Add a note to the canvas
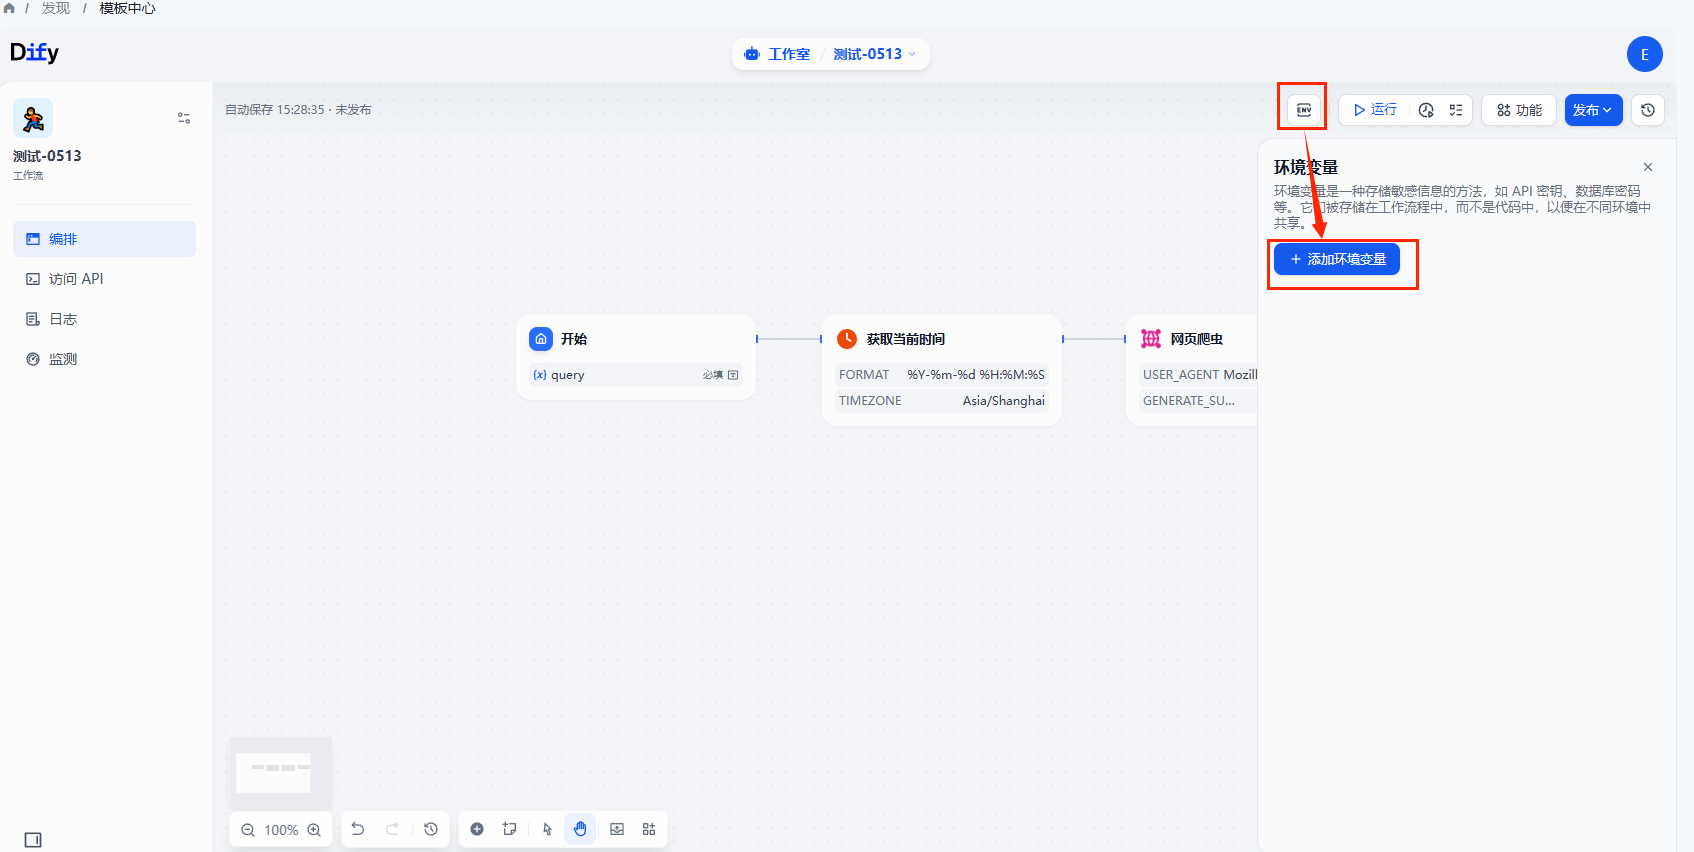This screenshot has height=852, width=1694. point(510,829)
